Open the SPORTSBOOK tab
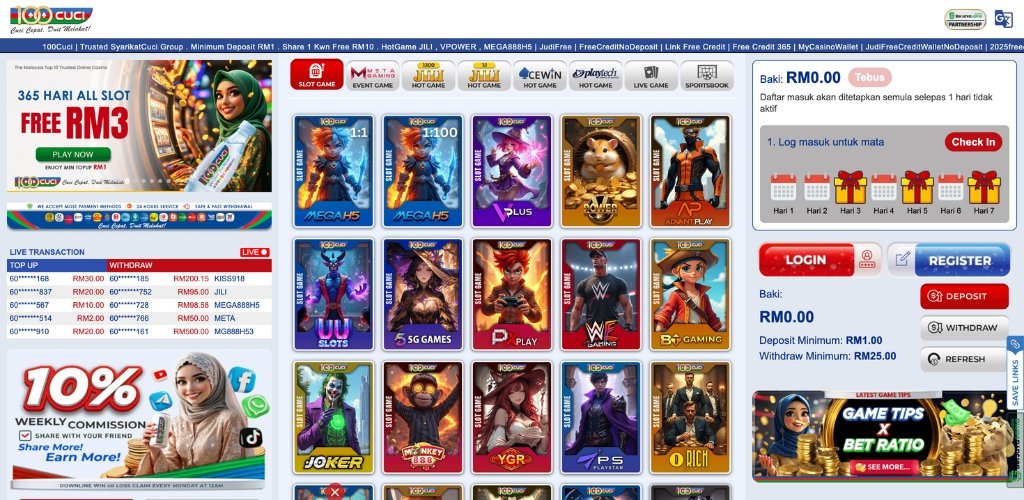Viewport: 1024px width, 500px height. point(707,76)
